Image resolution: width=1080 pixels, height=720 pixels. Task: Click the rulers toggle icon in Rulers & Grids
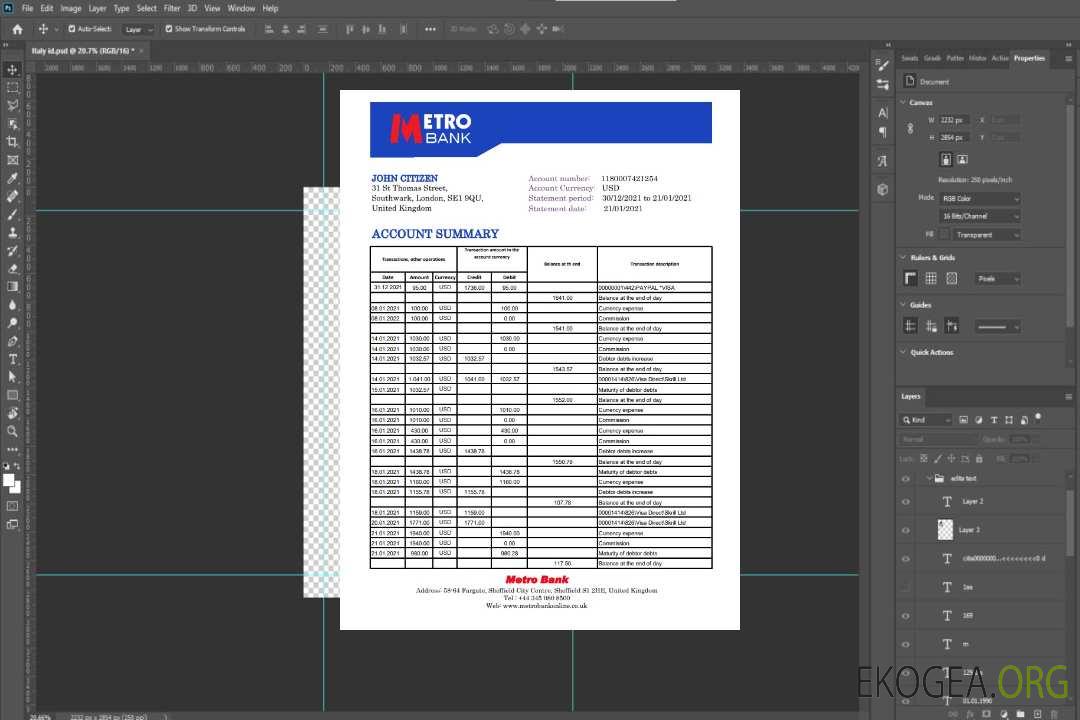click(911, 278)
